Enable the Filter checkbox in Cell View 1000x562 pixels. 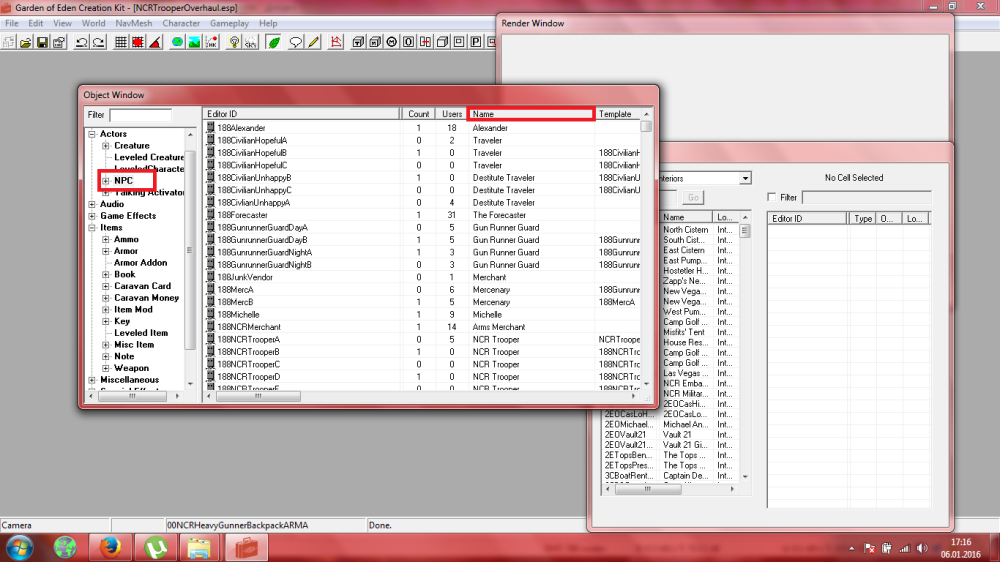tap(772, 197)
